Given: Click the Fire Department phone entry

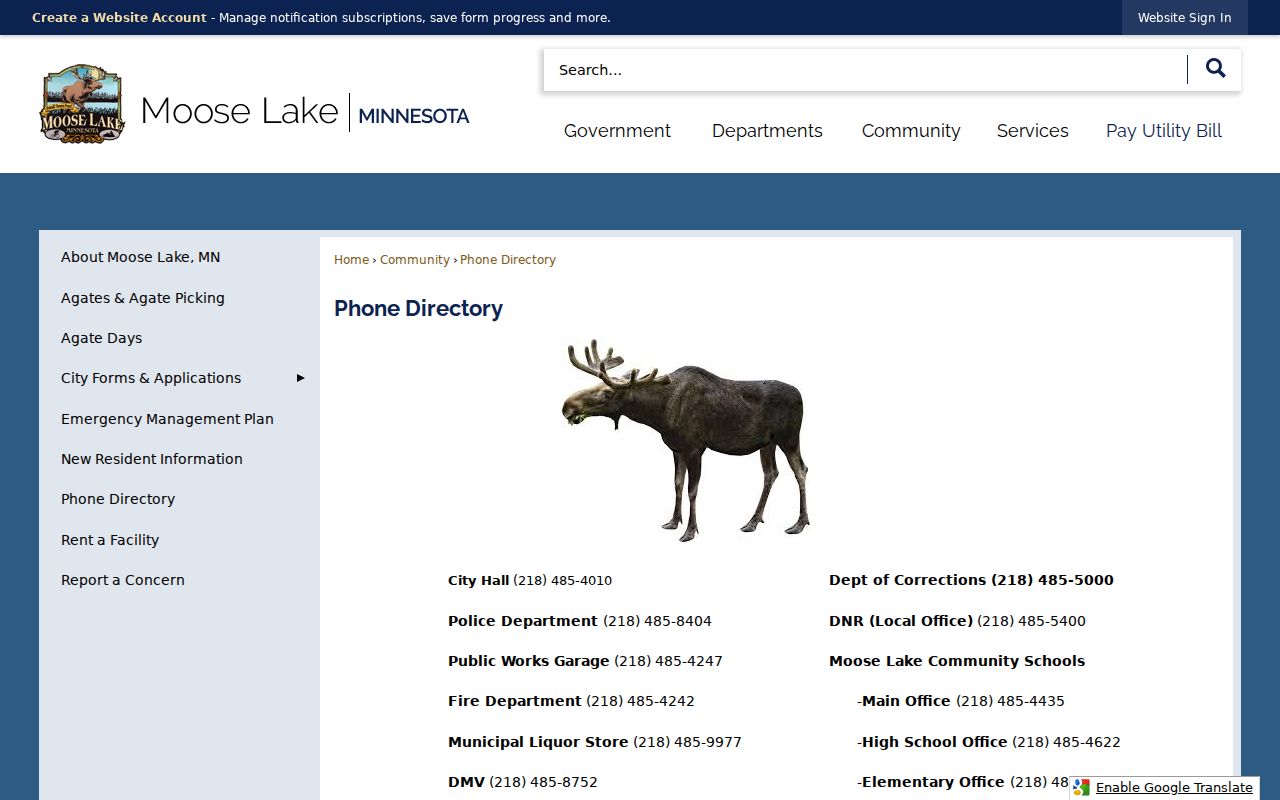Looking at the screenshot, I should pyautogui.click(x=571, y=701).
